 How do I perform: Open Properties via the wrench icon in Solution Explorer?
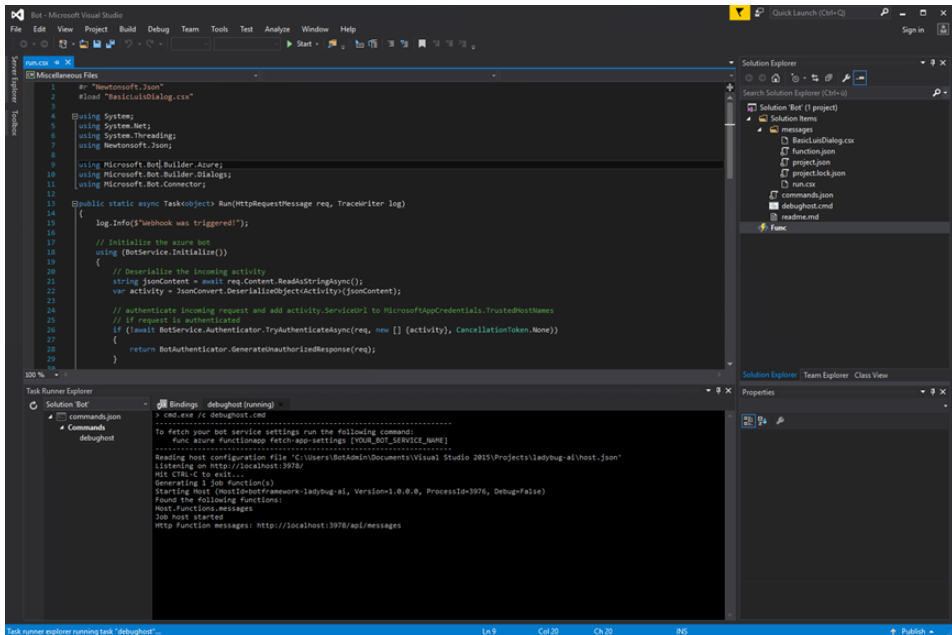tap(846, 78)
